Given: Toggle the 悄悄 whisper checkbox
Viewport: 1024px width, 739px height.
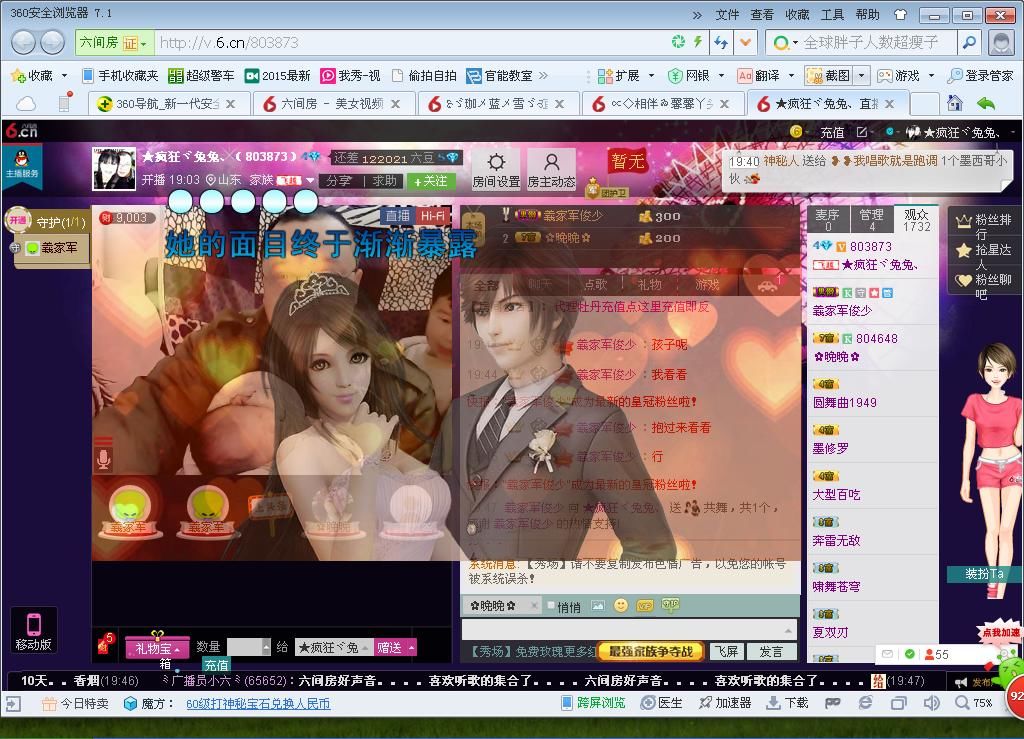Looking at the screenshot, I should click(x=551, y=605).
